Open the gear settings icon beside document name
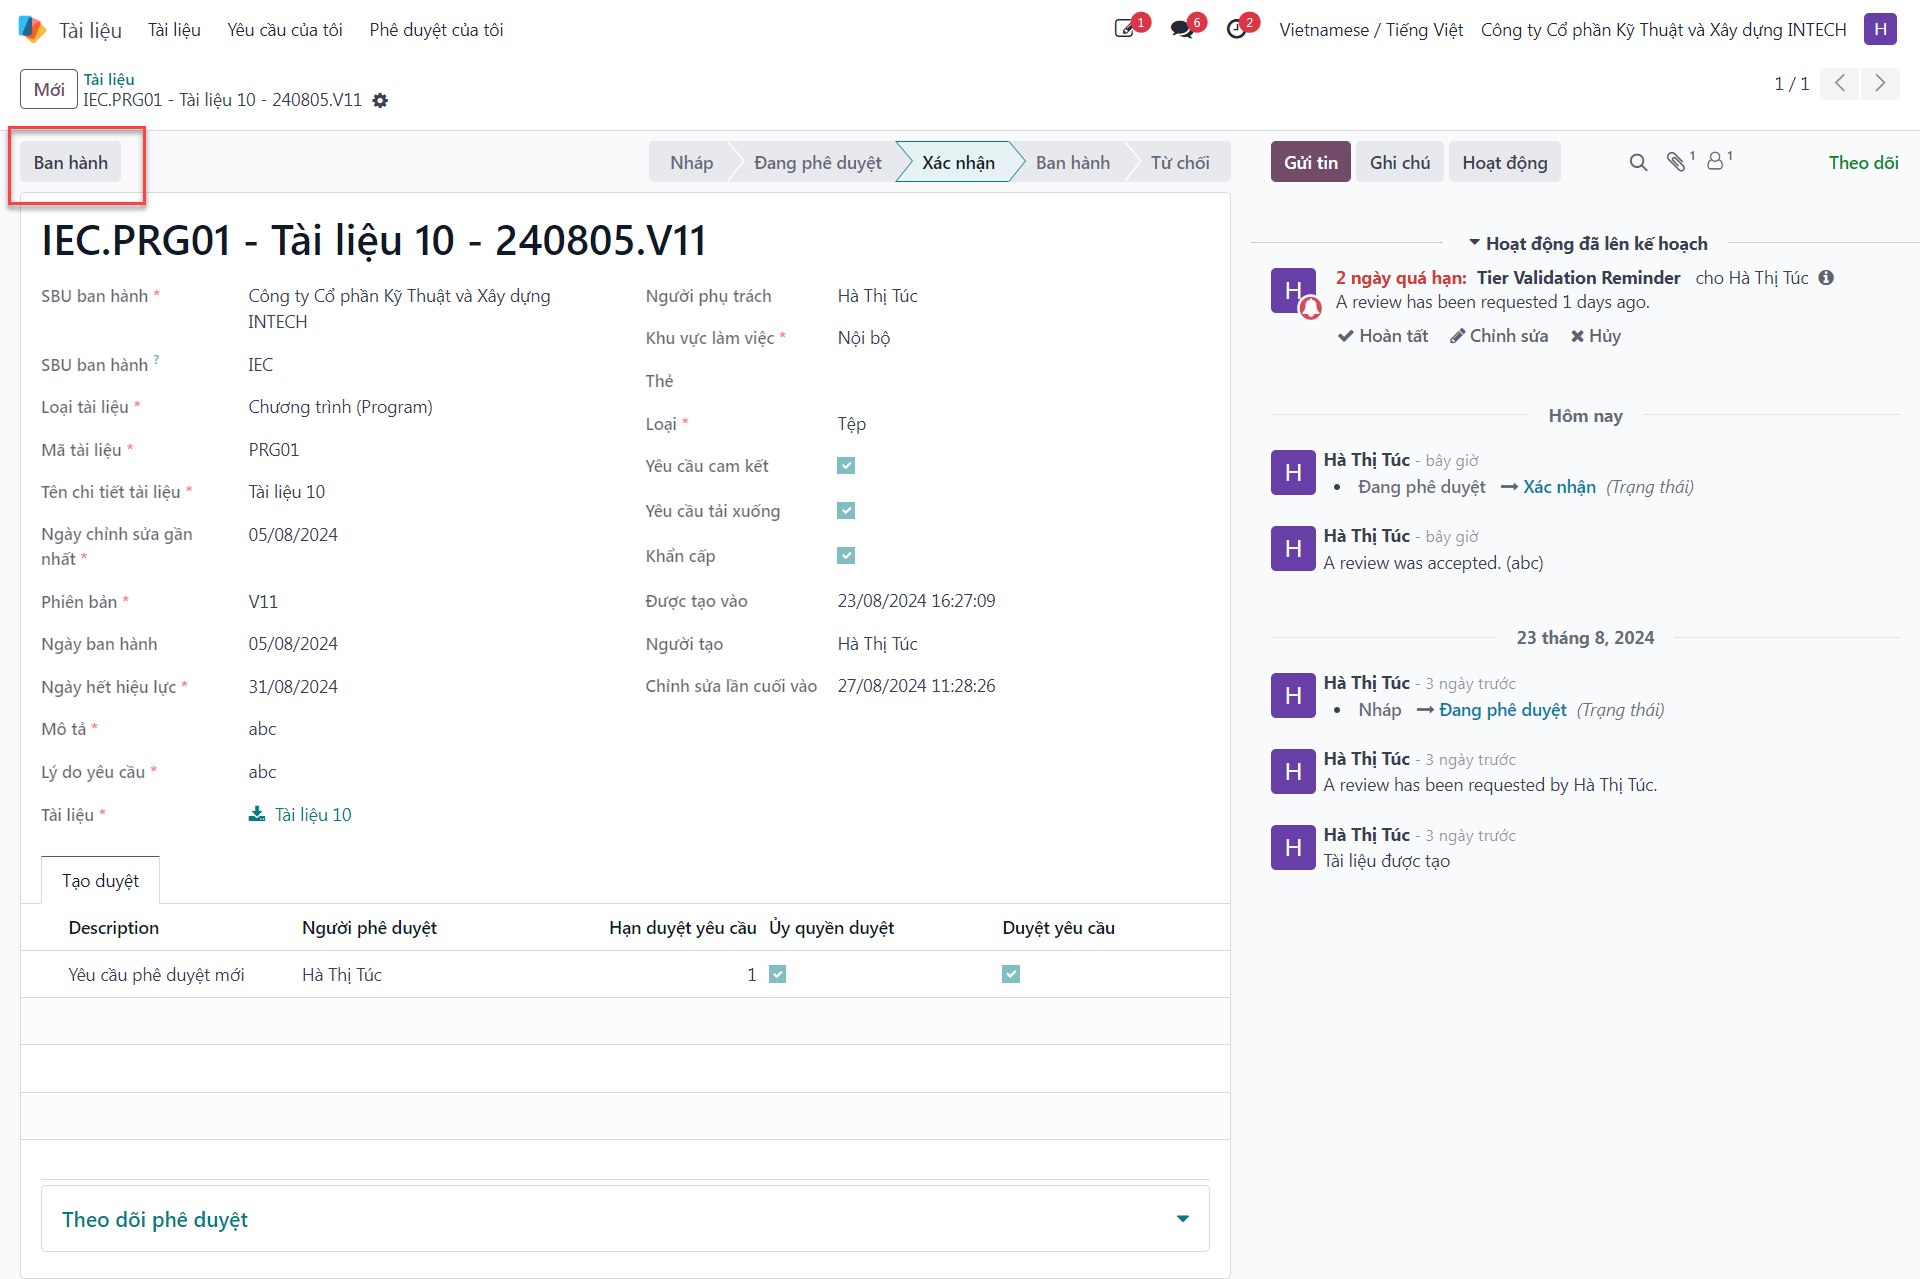The width and height of the screenshot is (1920, 1279). click(380, 100)
